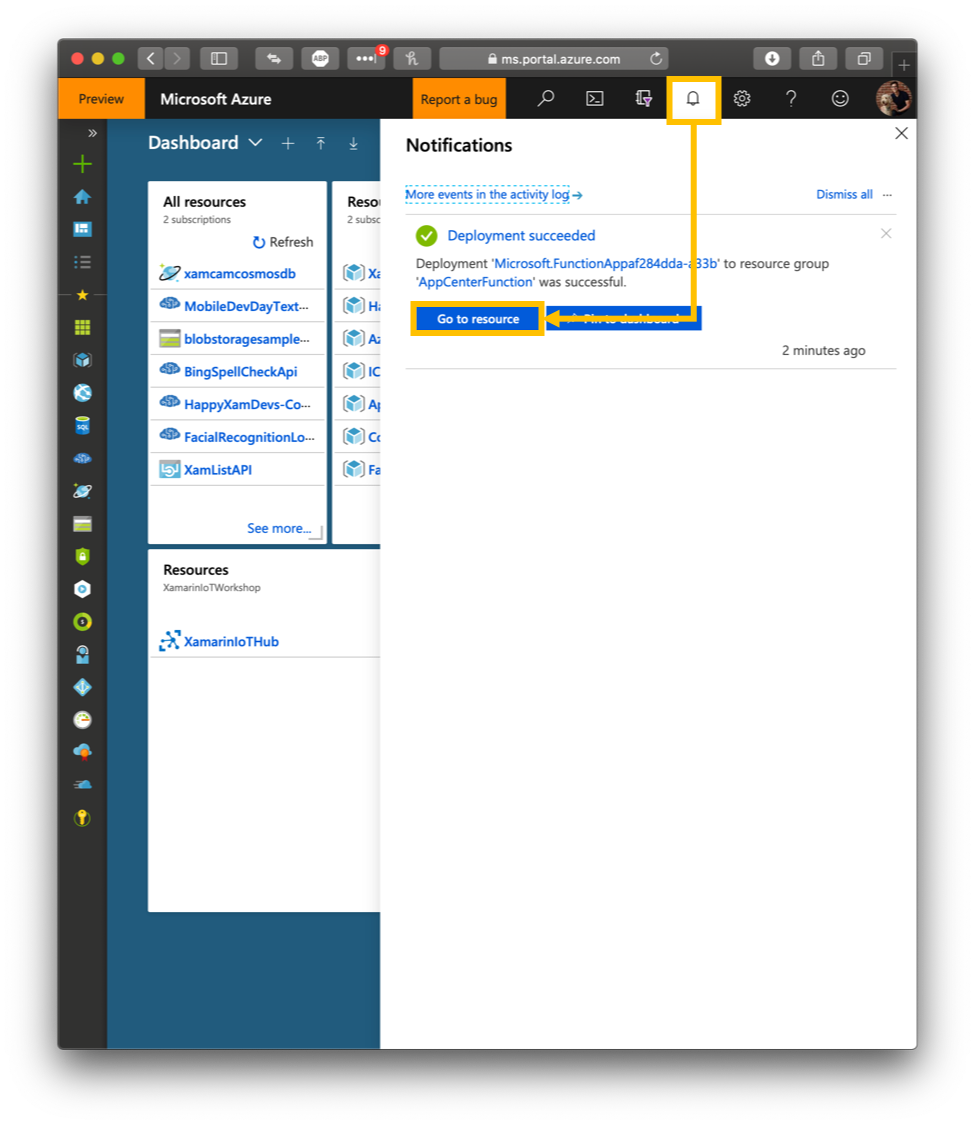Click the Notifications bell icon
The image size is (972, 1125).
click(693, 99)
